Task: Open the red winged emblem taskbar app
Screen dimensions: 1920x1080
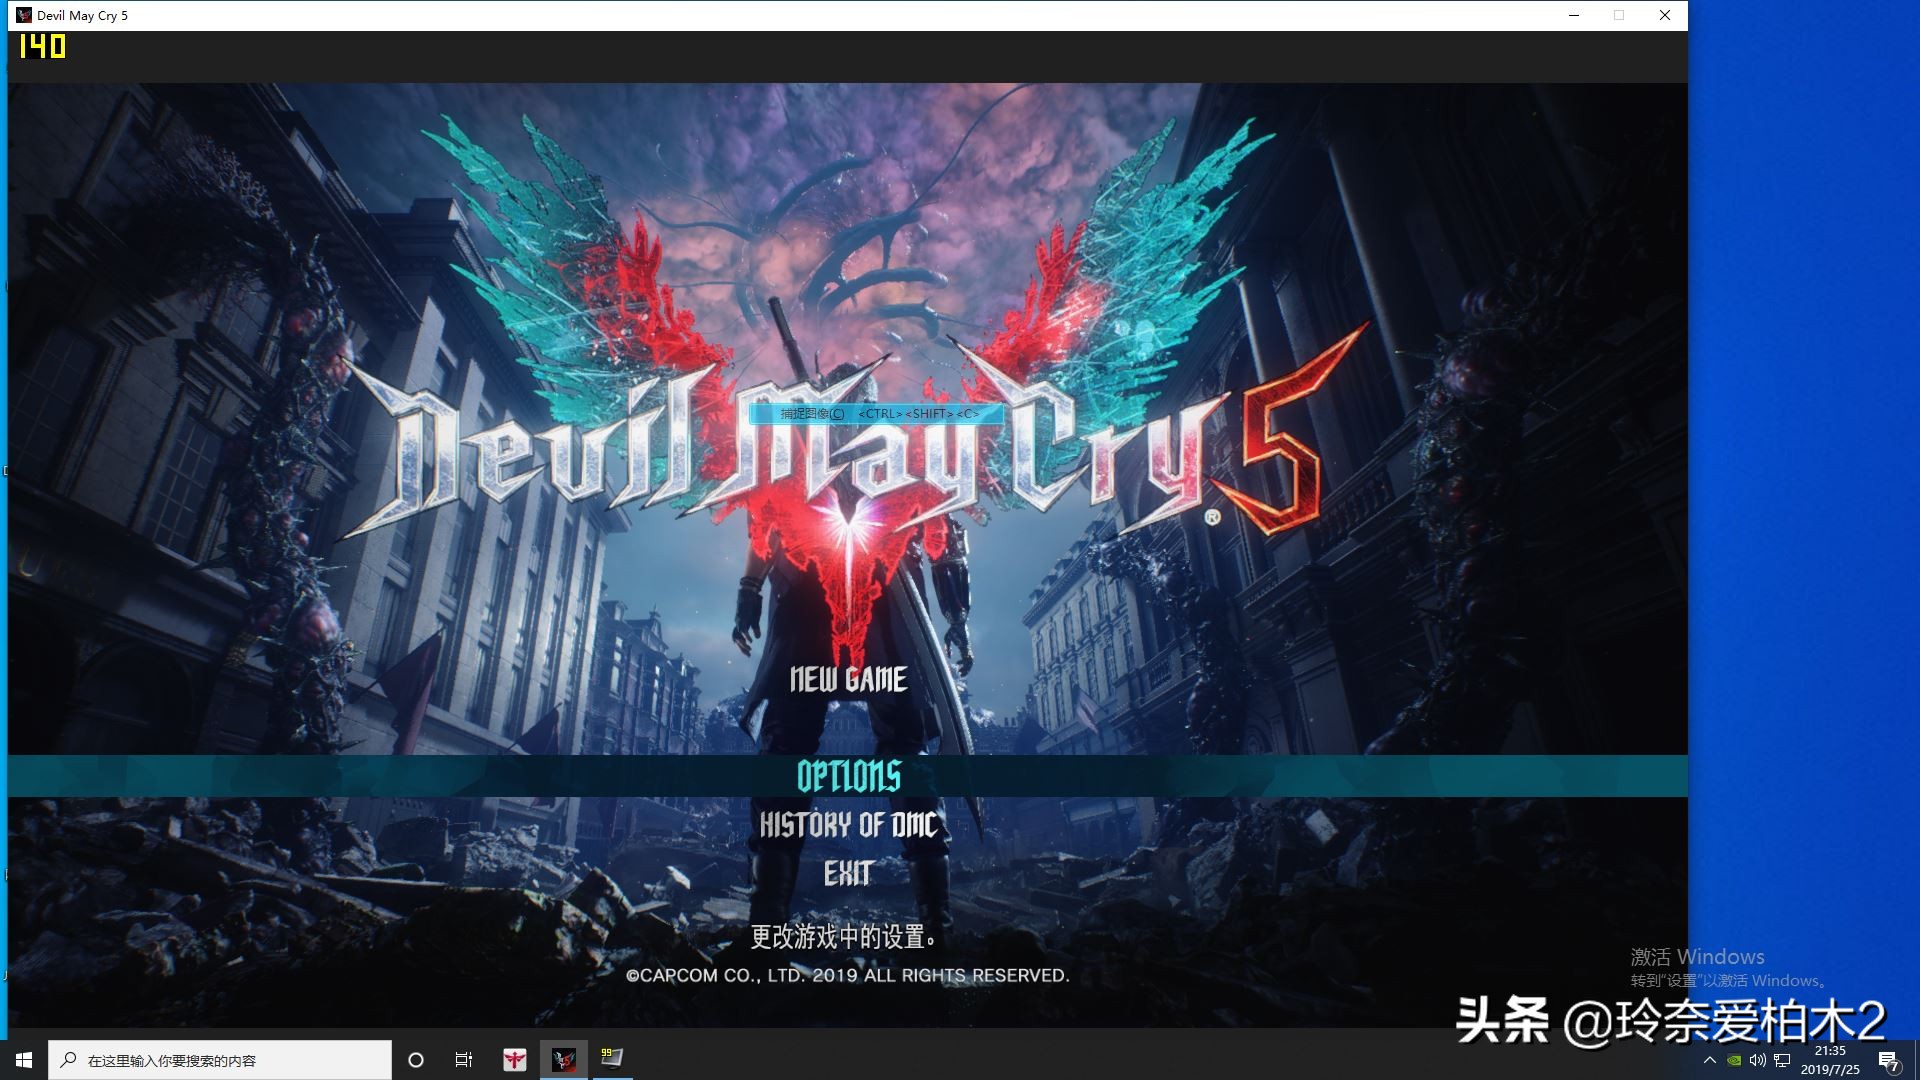Action: tap(514, 1060)
